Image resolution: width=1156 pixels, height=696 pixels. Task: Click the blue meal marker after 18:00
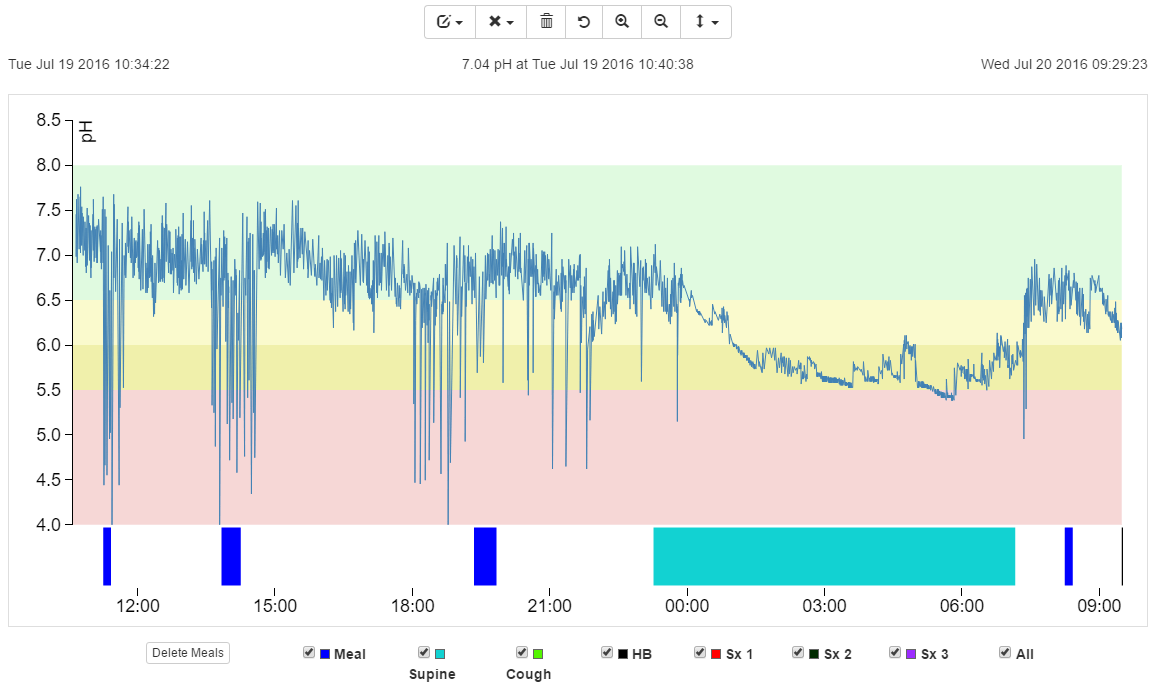coord(485,556)
